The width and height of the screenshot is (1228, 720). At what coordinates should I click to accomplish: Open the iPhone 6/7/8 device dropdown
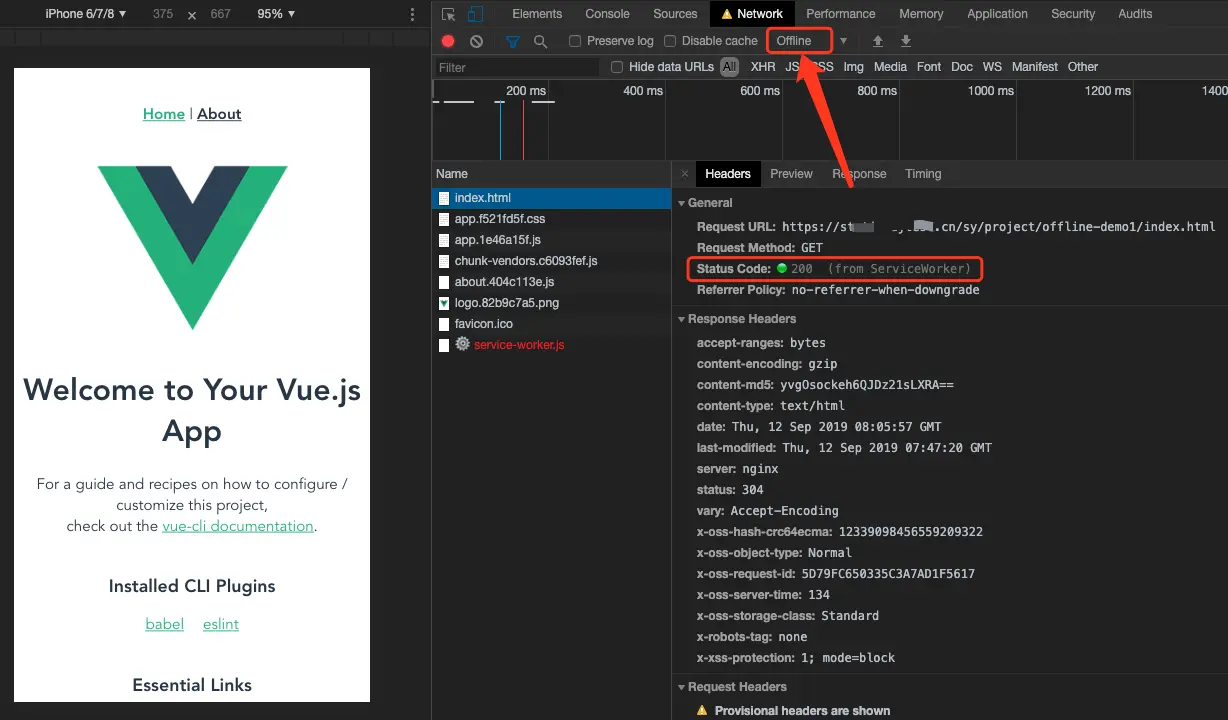[x=86, y=14]
